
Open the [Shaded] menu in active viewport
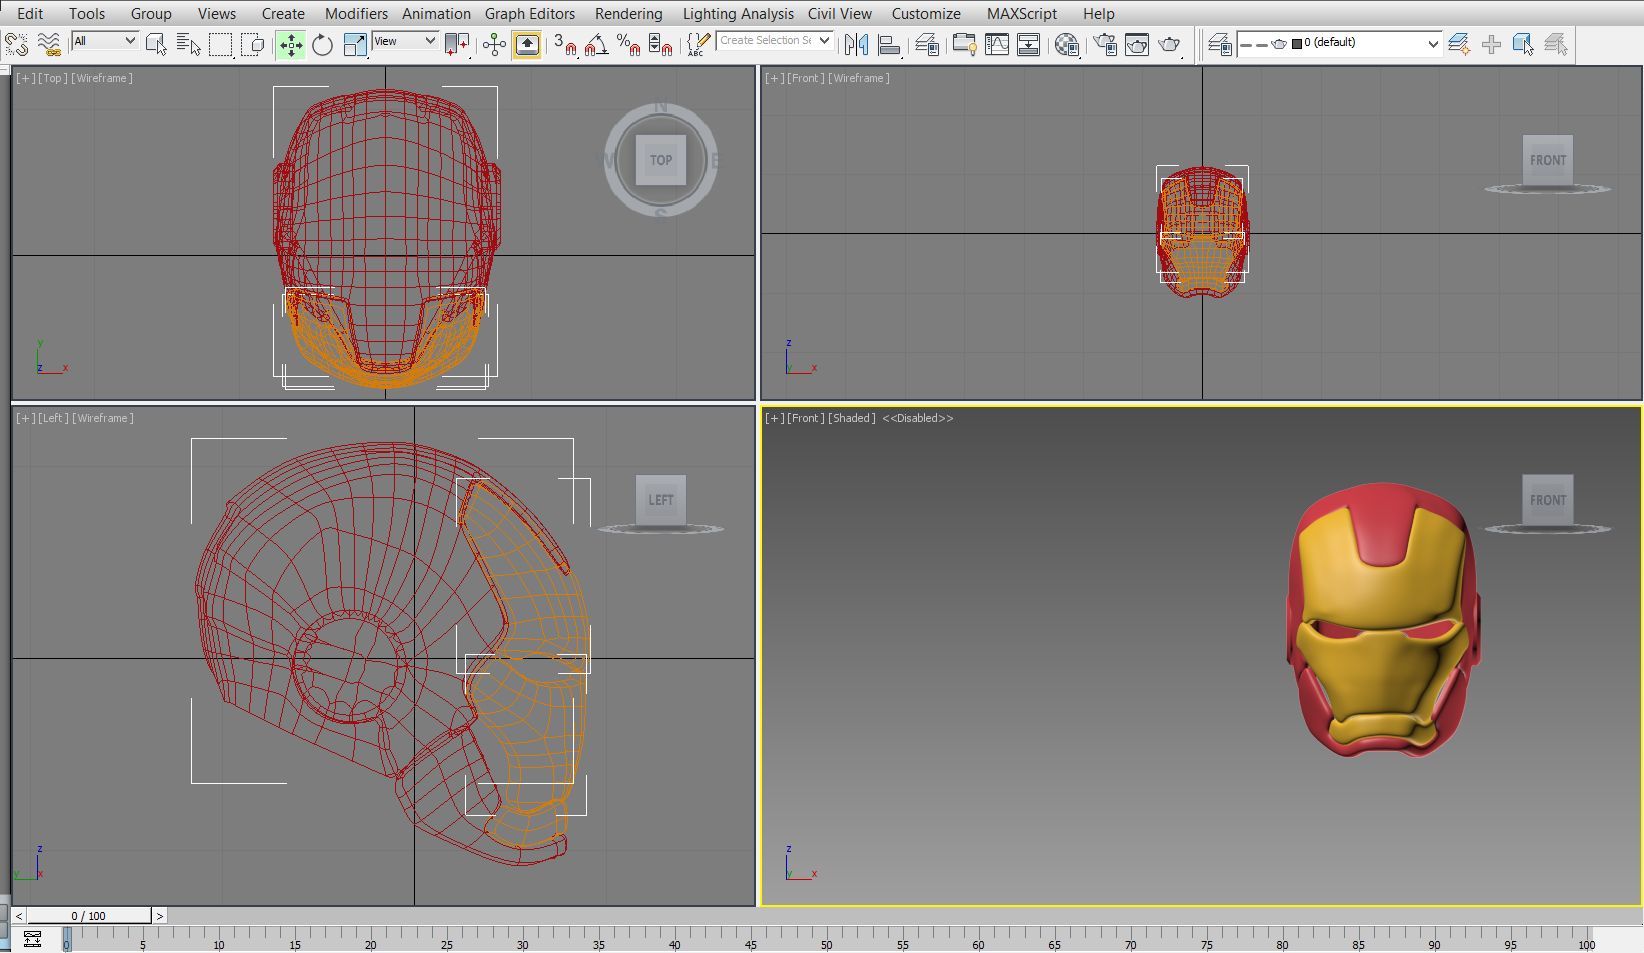[851, 418]
